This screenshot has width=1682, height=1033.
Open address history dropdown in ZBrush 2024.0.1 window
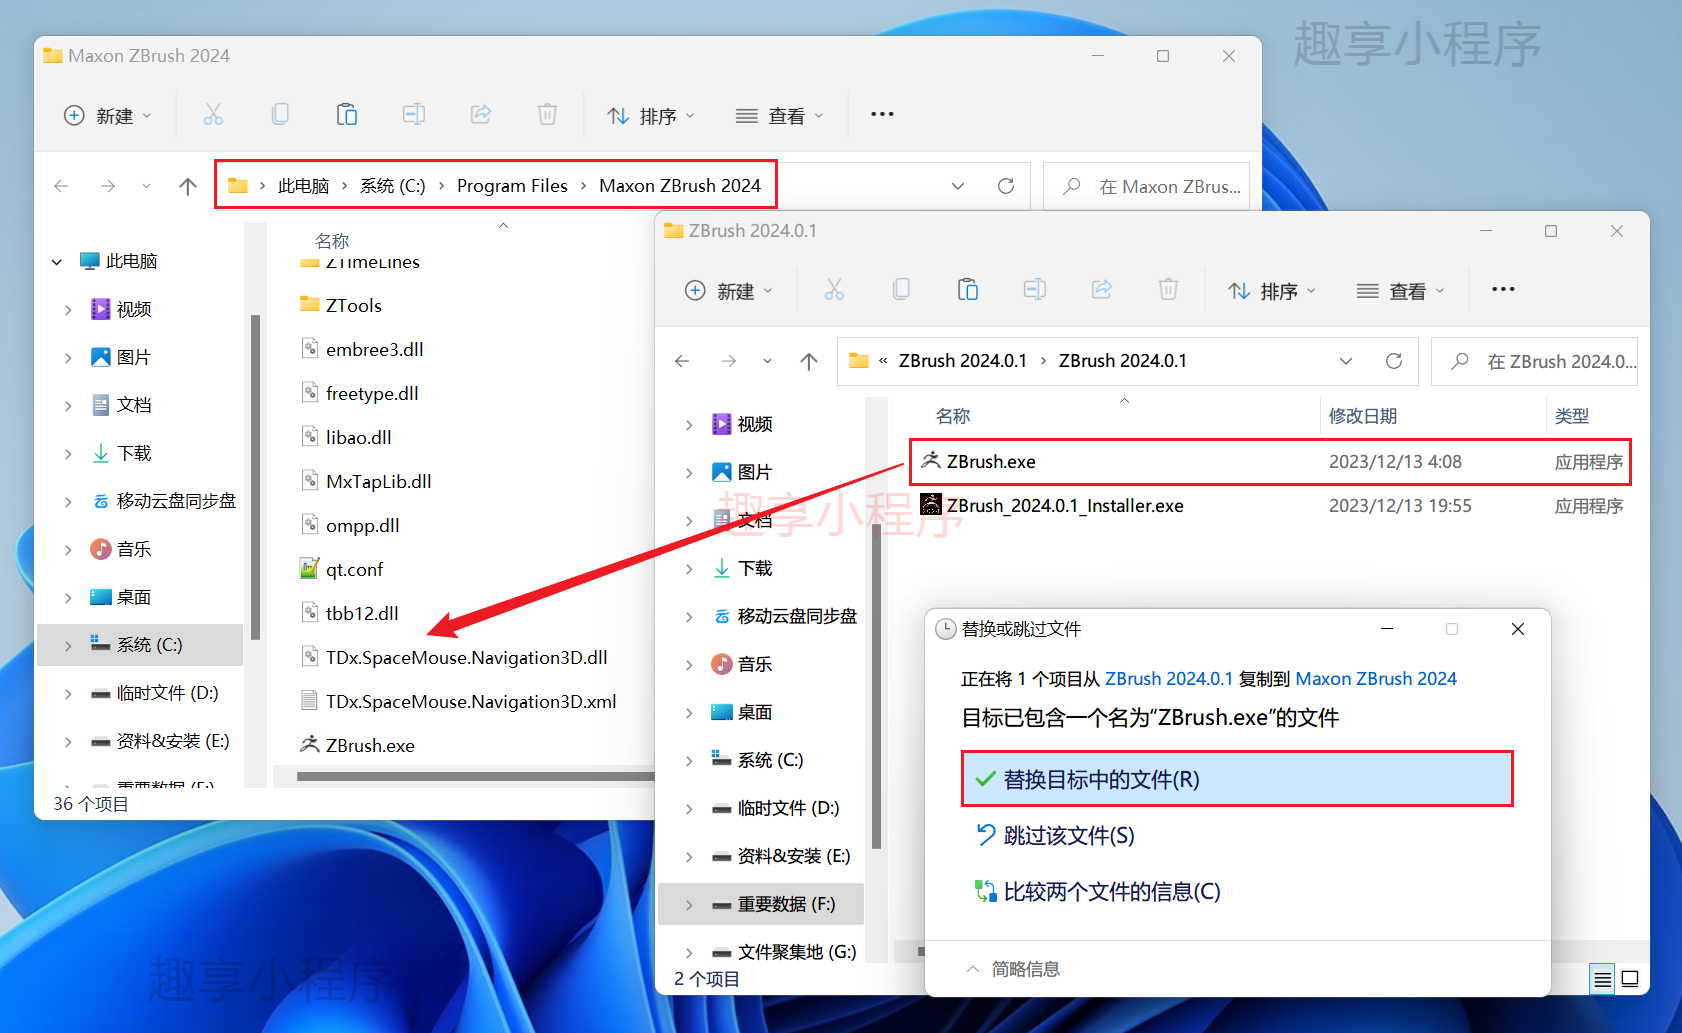[x=1346, y=361]
